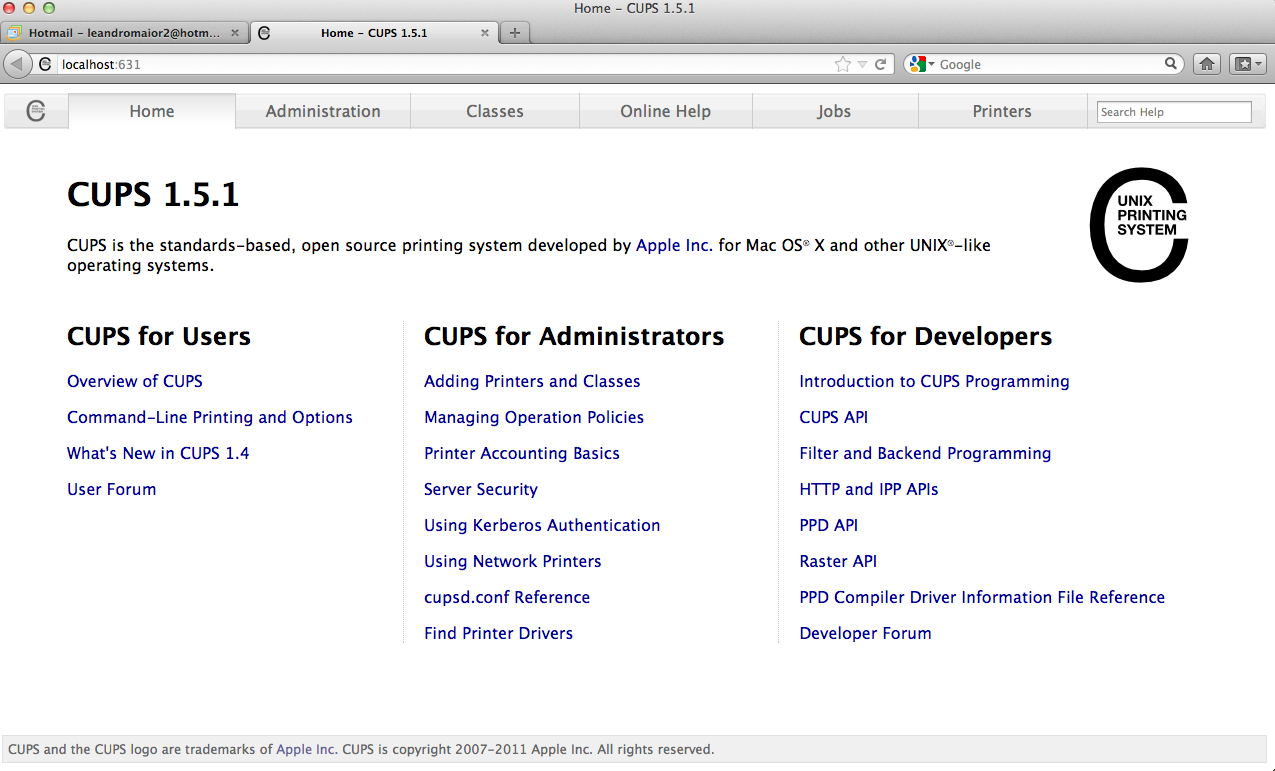The width and height of the screenshot is (1275, 771).
Task: Open a new browser tab with the plus
Action: click(x=514, y=32)
